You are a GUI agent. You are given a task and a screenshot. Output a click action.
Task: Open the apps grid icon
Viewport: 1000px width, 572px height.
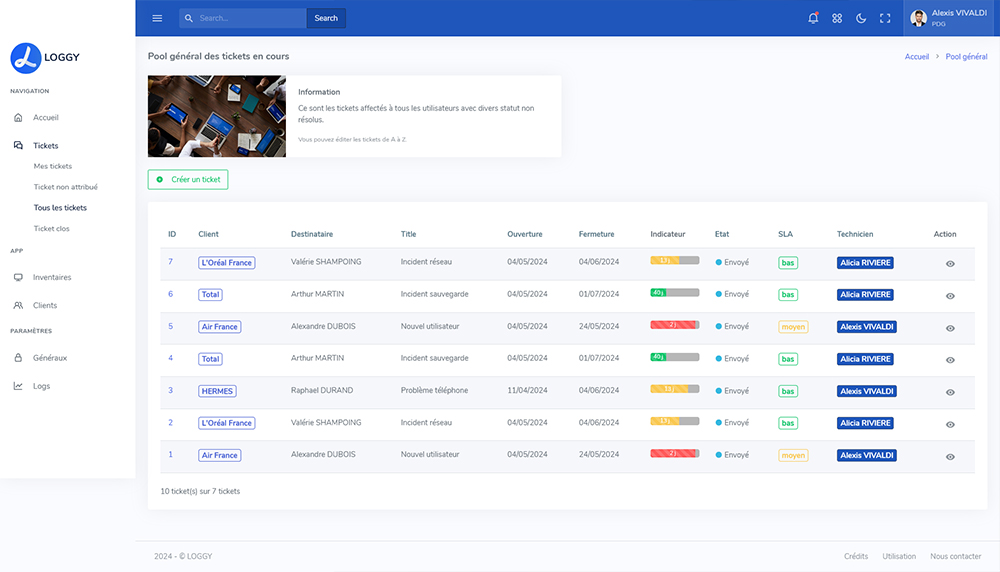[x=837, y=18]
